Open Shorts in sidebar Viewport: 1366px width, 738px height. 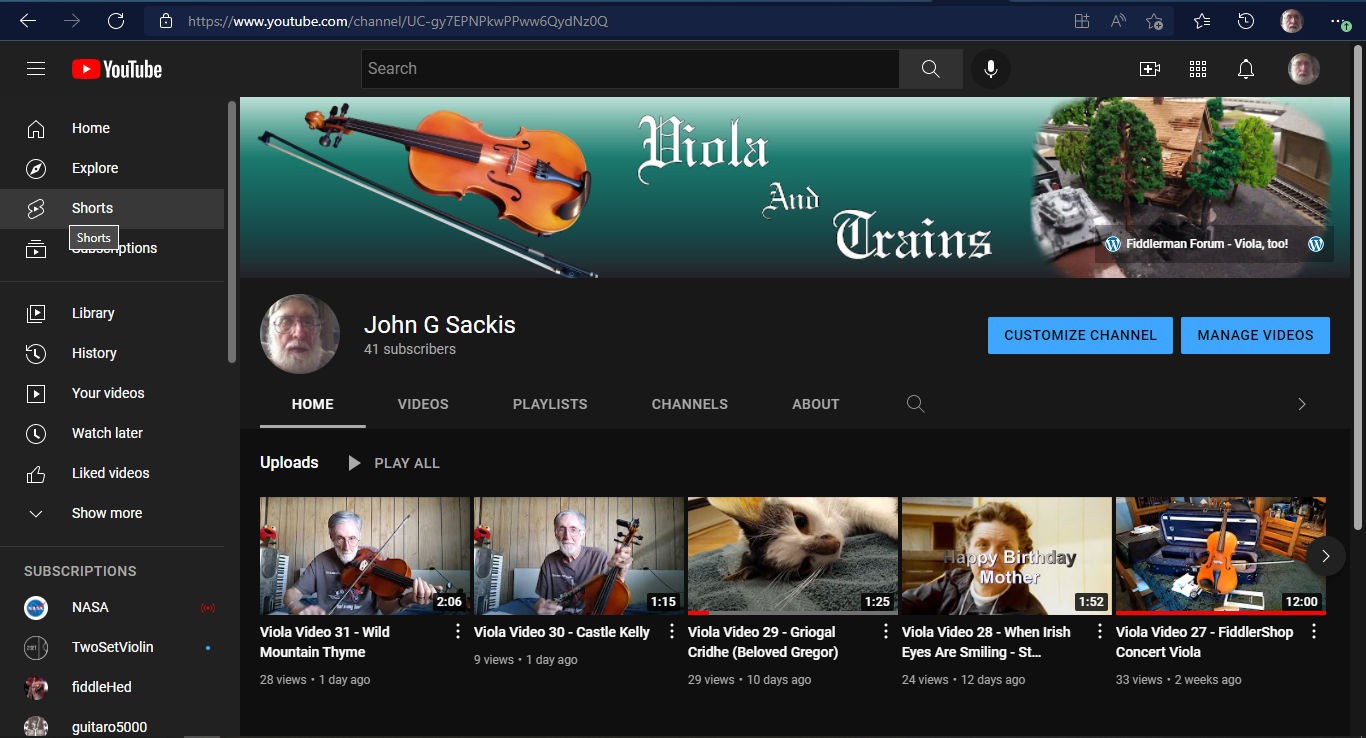(112, 208)
